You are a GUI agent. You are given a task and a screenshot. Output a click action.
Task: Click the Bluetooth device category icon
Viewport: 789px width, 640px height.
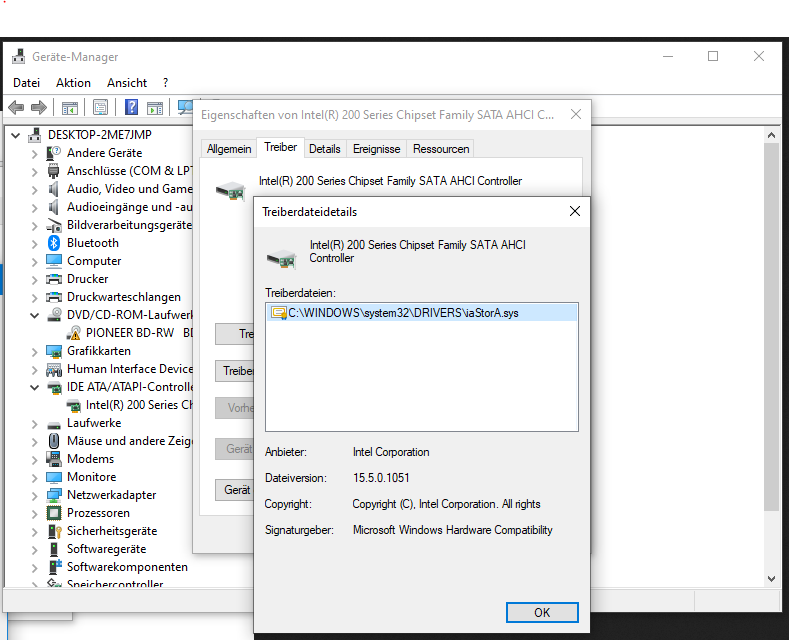54,243
